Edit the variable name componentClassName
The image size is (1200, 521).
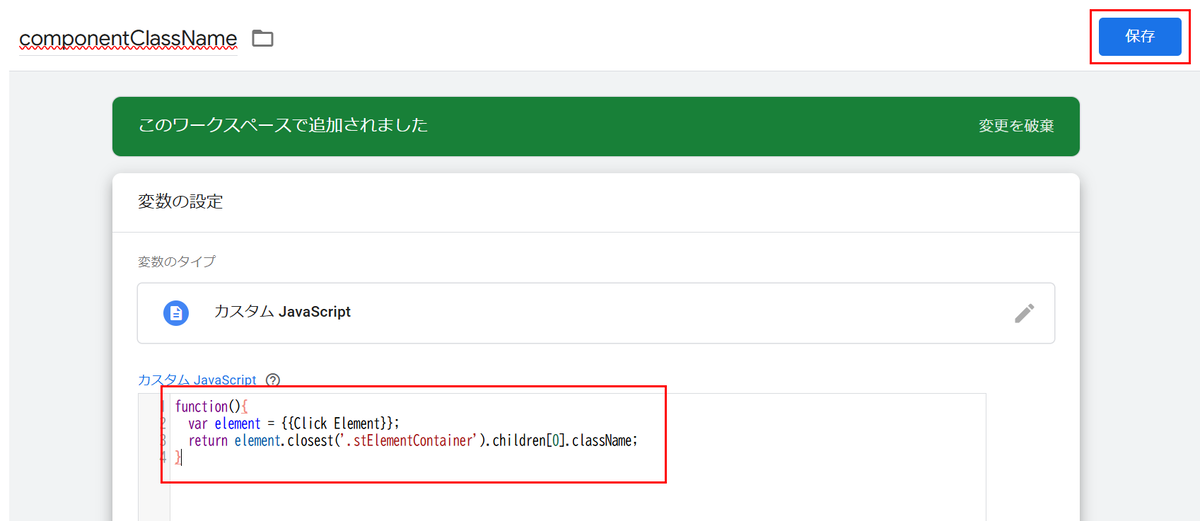128,39
